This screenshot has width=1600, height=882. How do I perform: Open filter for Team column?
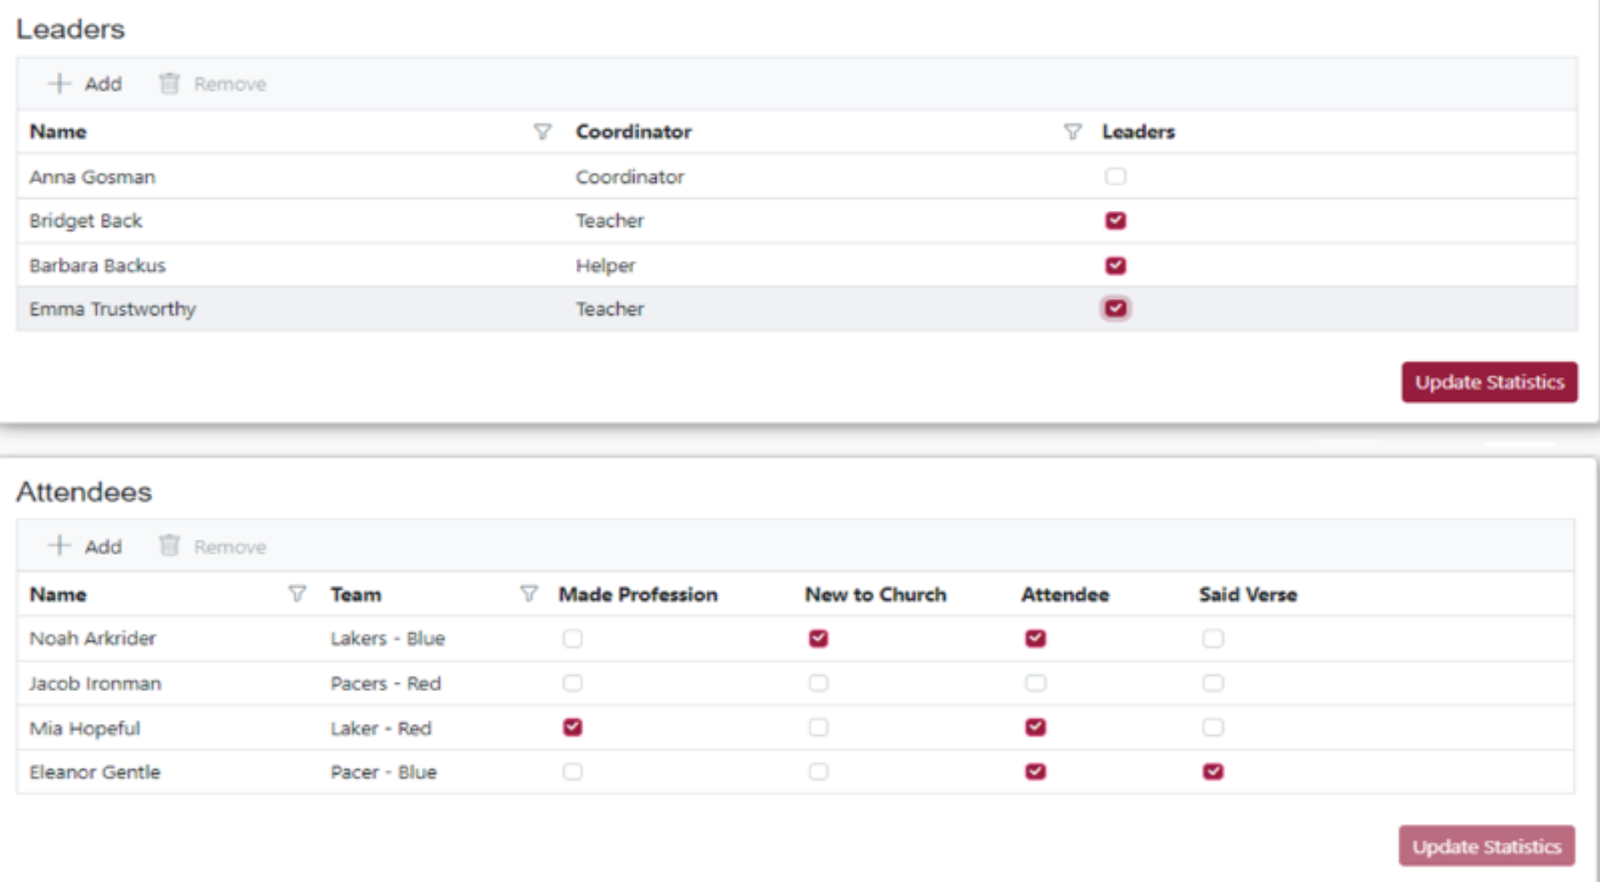(529, 594)
